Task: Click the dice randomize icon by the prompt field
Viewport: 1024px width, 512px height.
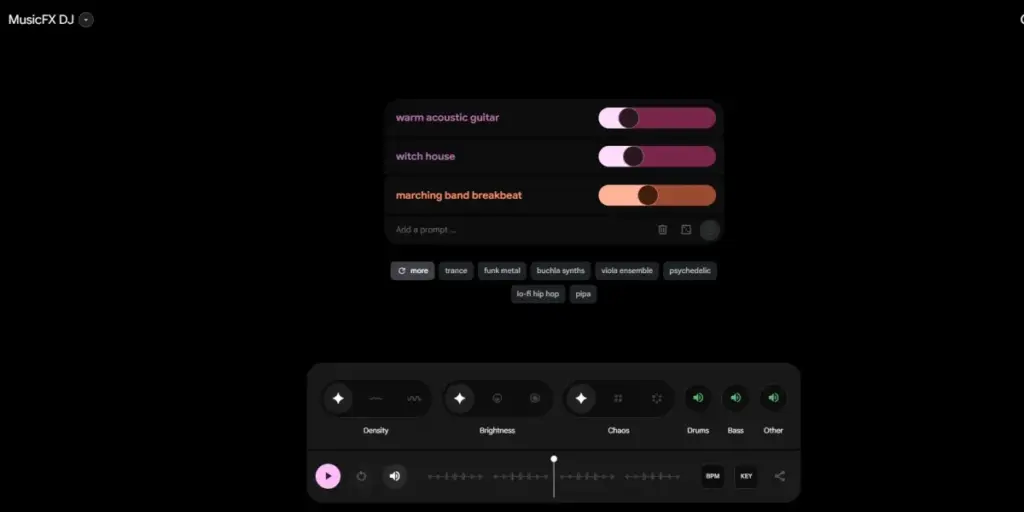Action: pyautogui.click(x=686, y=230)
